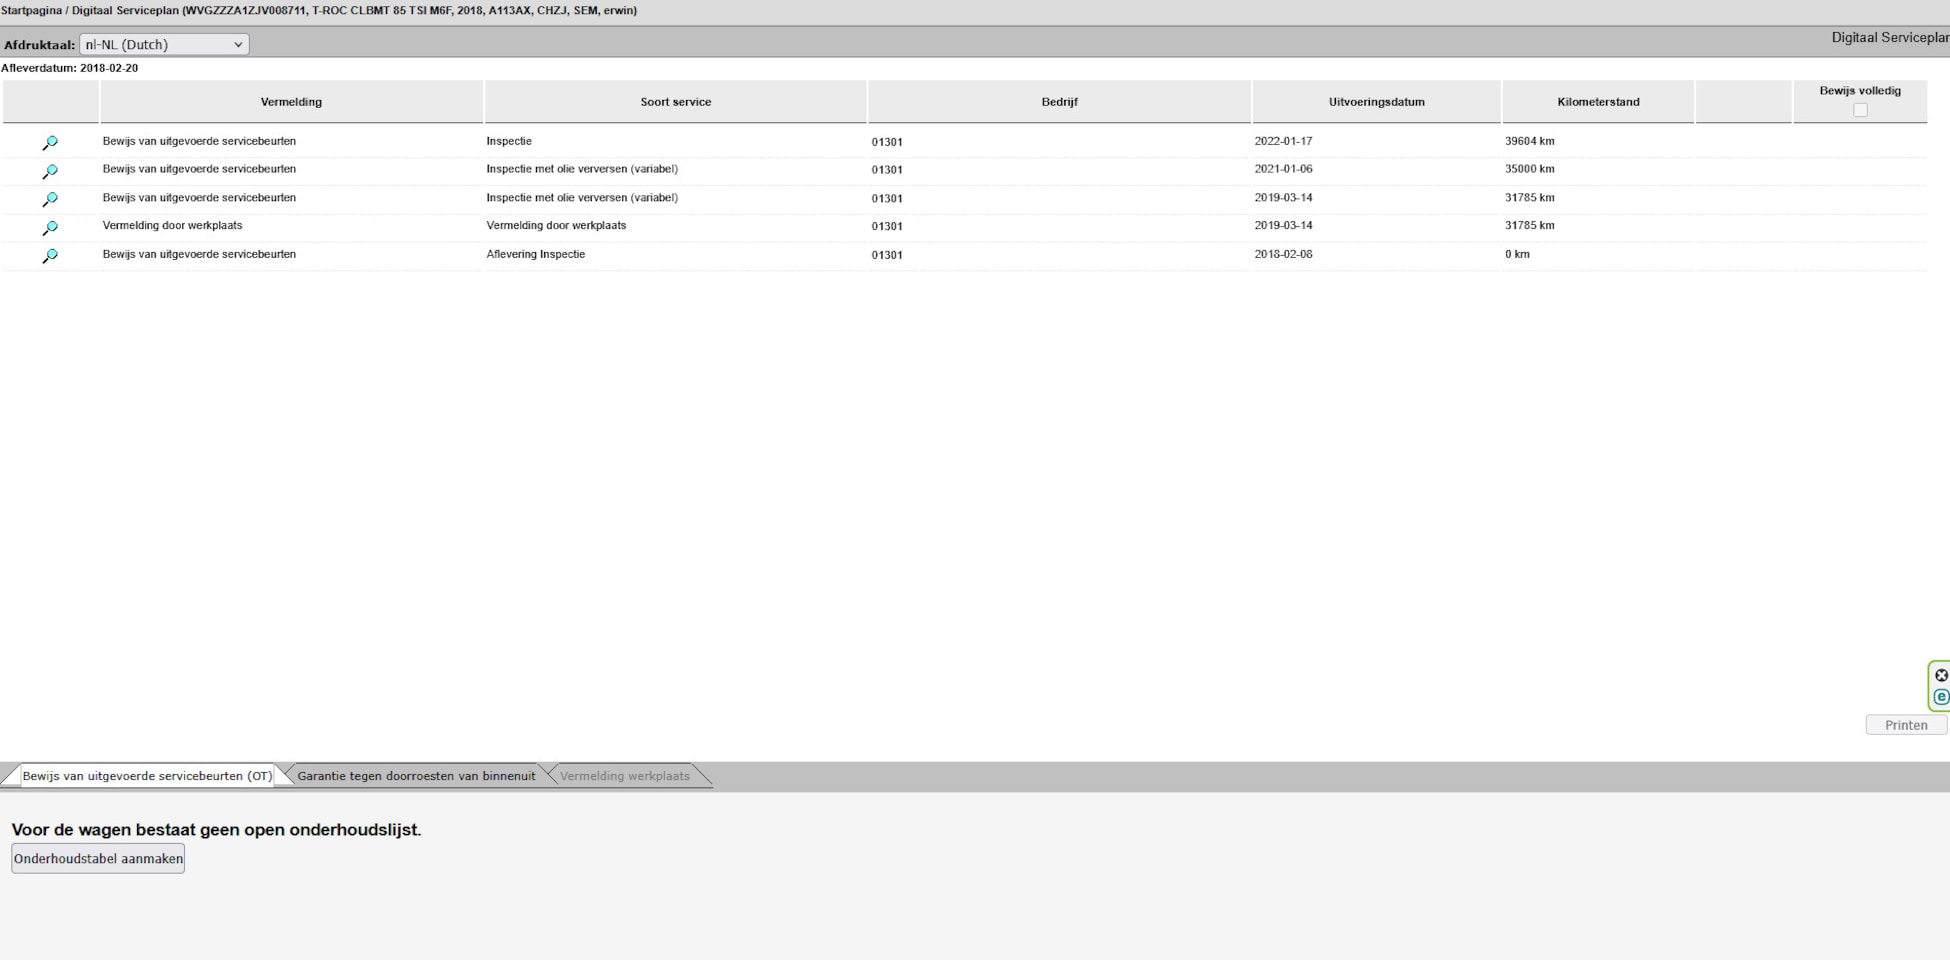This screenshot has width=1950, height=960.
Task: Click the Startpagina breadcrumb link
Action: [x=31, y=10]
